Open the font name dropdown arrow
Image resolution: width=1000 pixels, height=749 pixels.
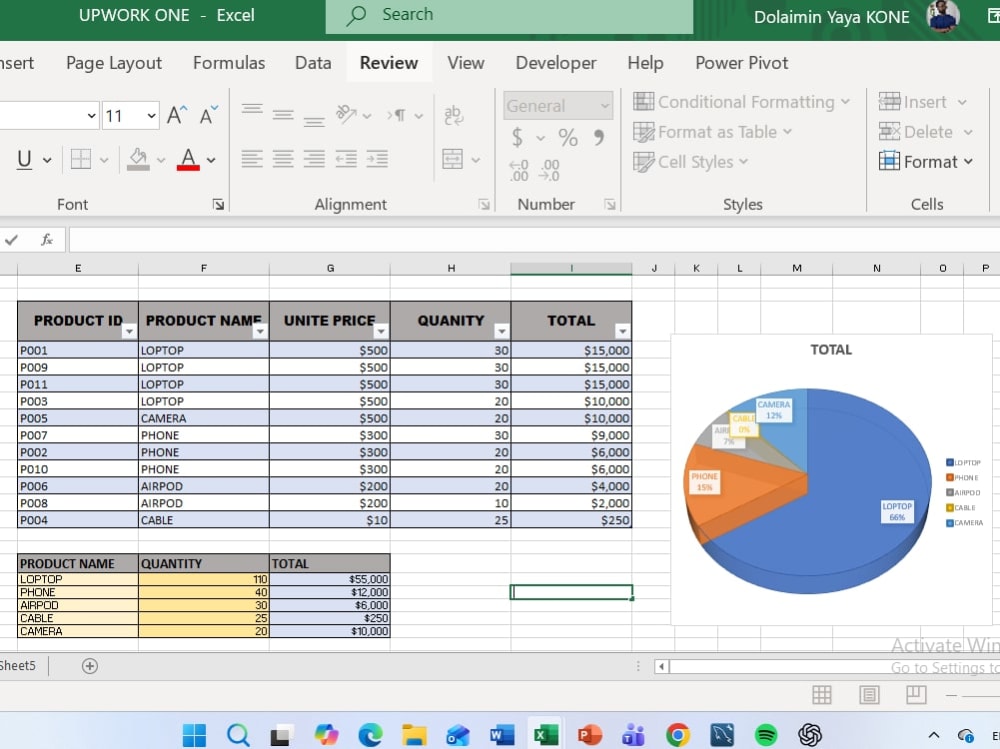pyautogui.click(x=91, y=115)
